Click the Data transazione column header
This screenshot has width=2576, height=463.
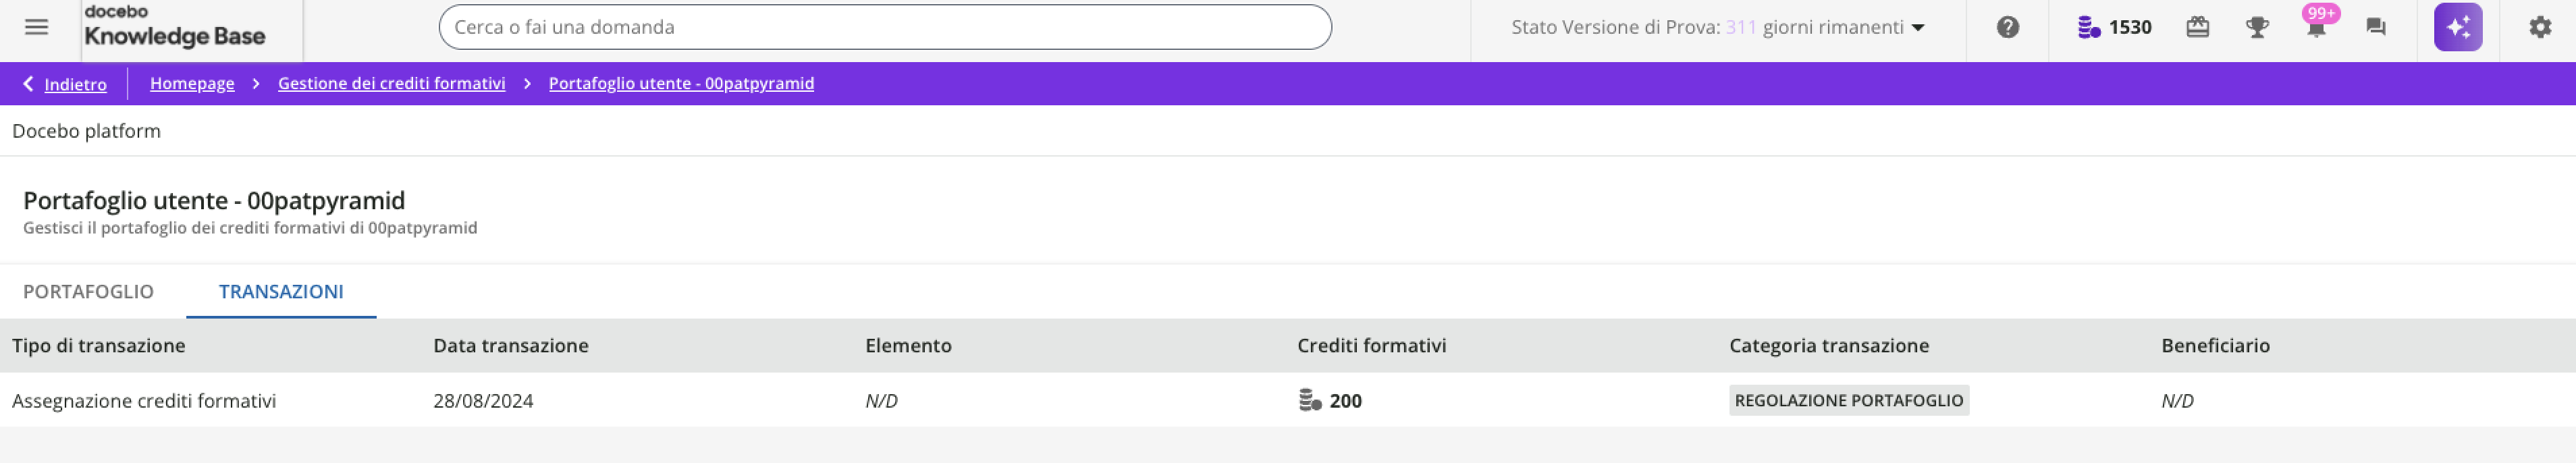click(510, 345)
